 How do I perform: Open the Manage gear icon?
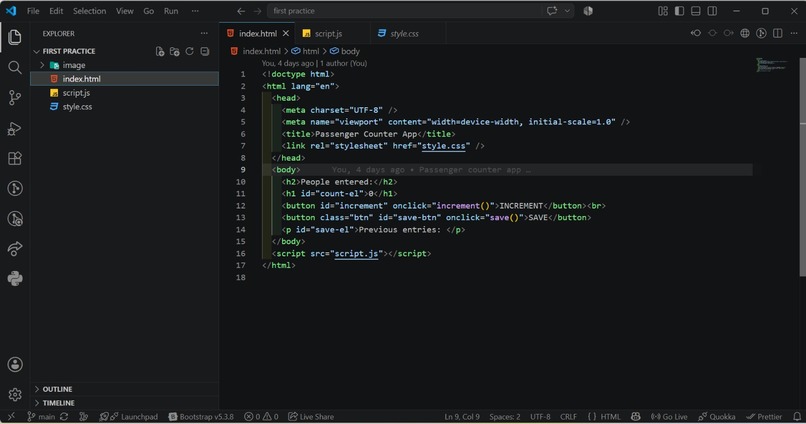click(x=15, y=394)
